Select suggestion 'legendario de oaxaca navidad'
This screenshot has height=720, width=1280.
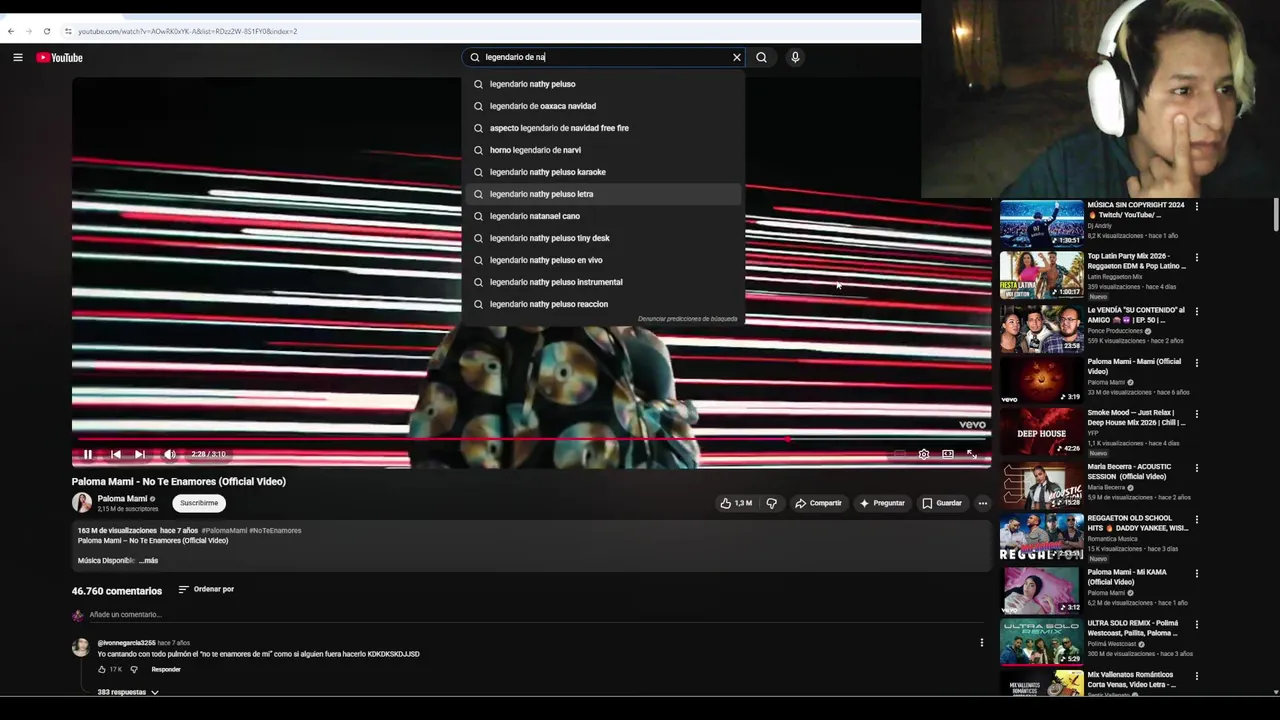point(603,106)
